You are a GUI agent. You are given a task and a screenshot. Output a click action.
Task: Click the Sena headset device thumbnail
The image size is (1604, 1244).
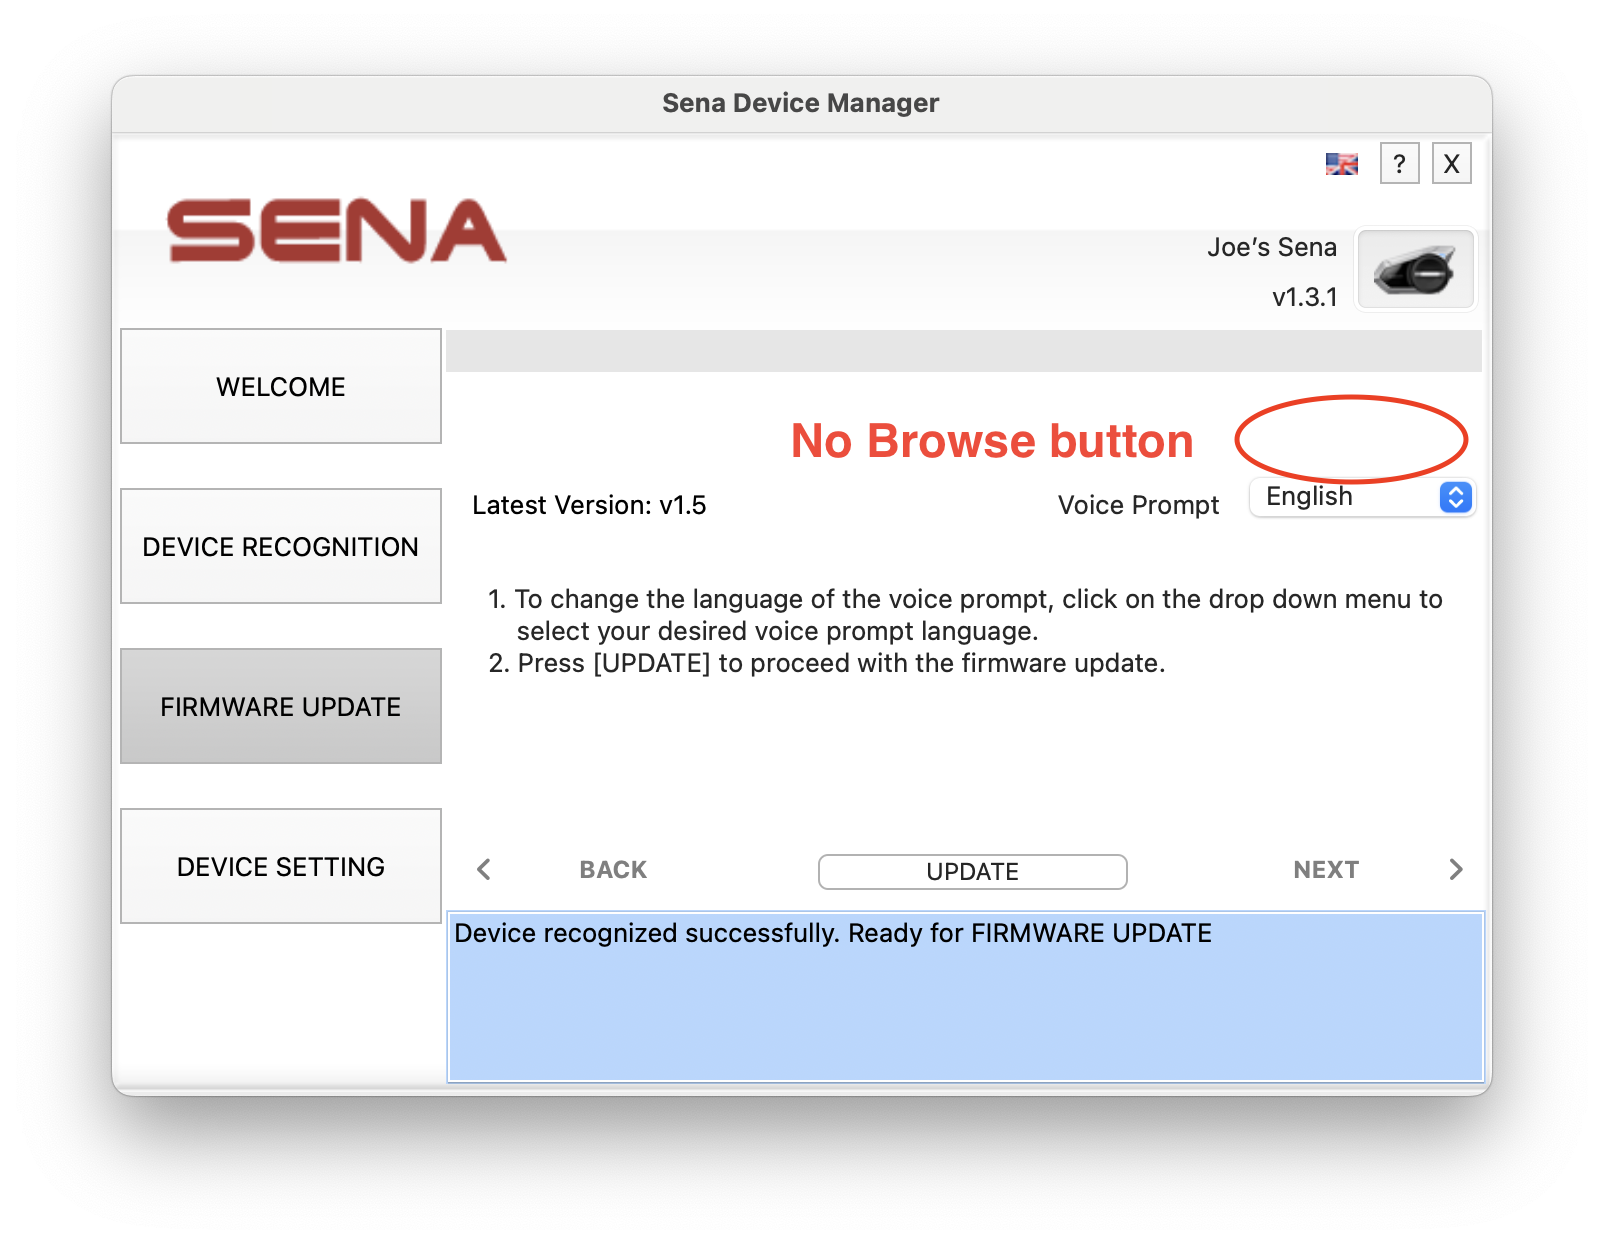coord(1414,270)
